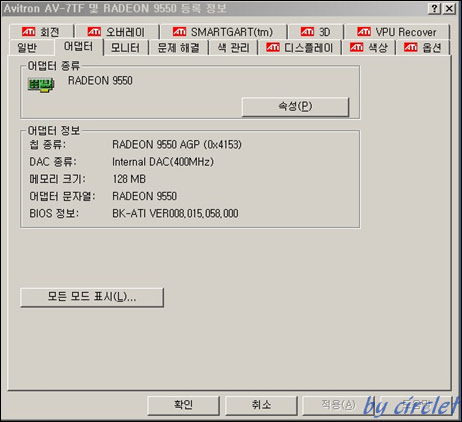Click the 속성(P) button
This screenshot has height=422, width=462.
click(295, 107)
